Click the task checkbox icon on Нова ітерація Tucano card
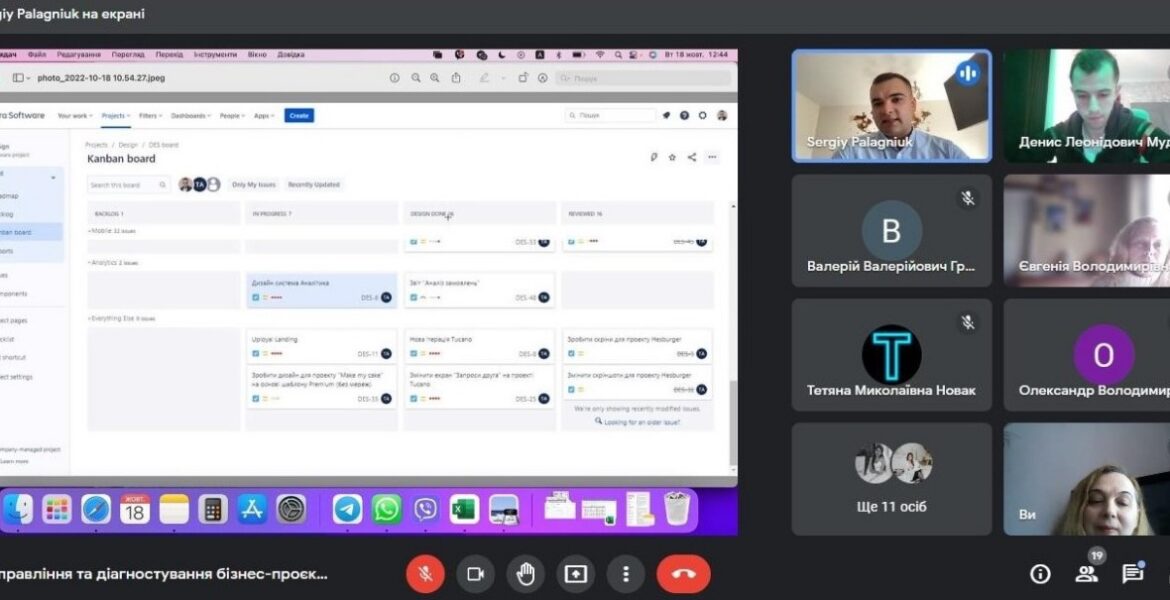The width and height of the screenshot is (1170, 600). [413, 354]
